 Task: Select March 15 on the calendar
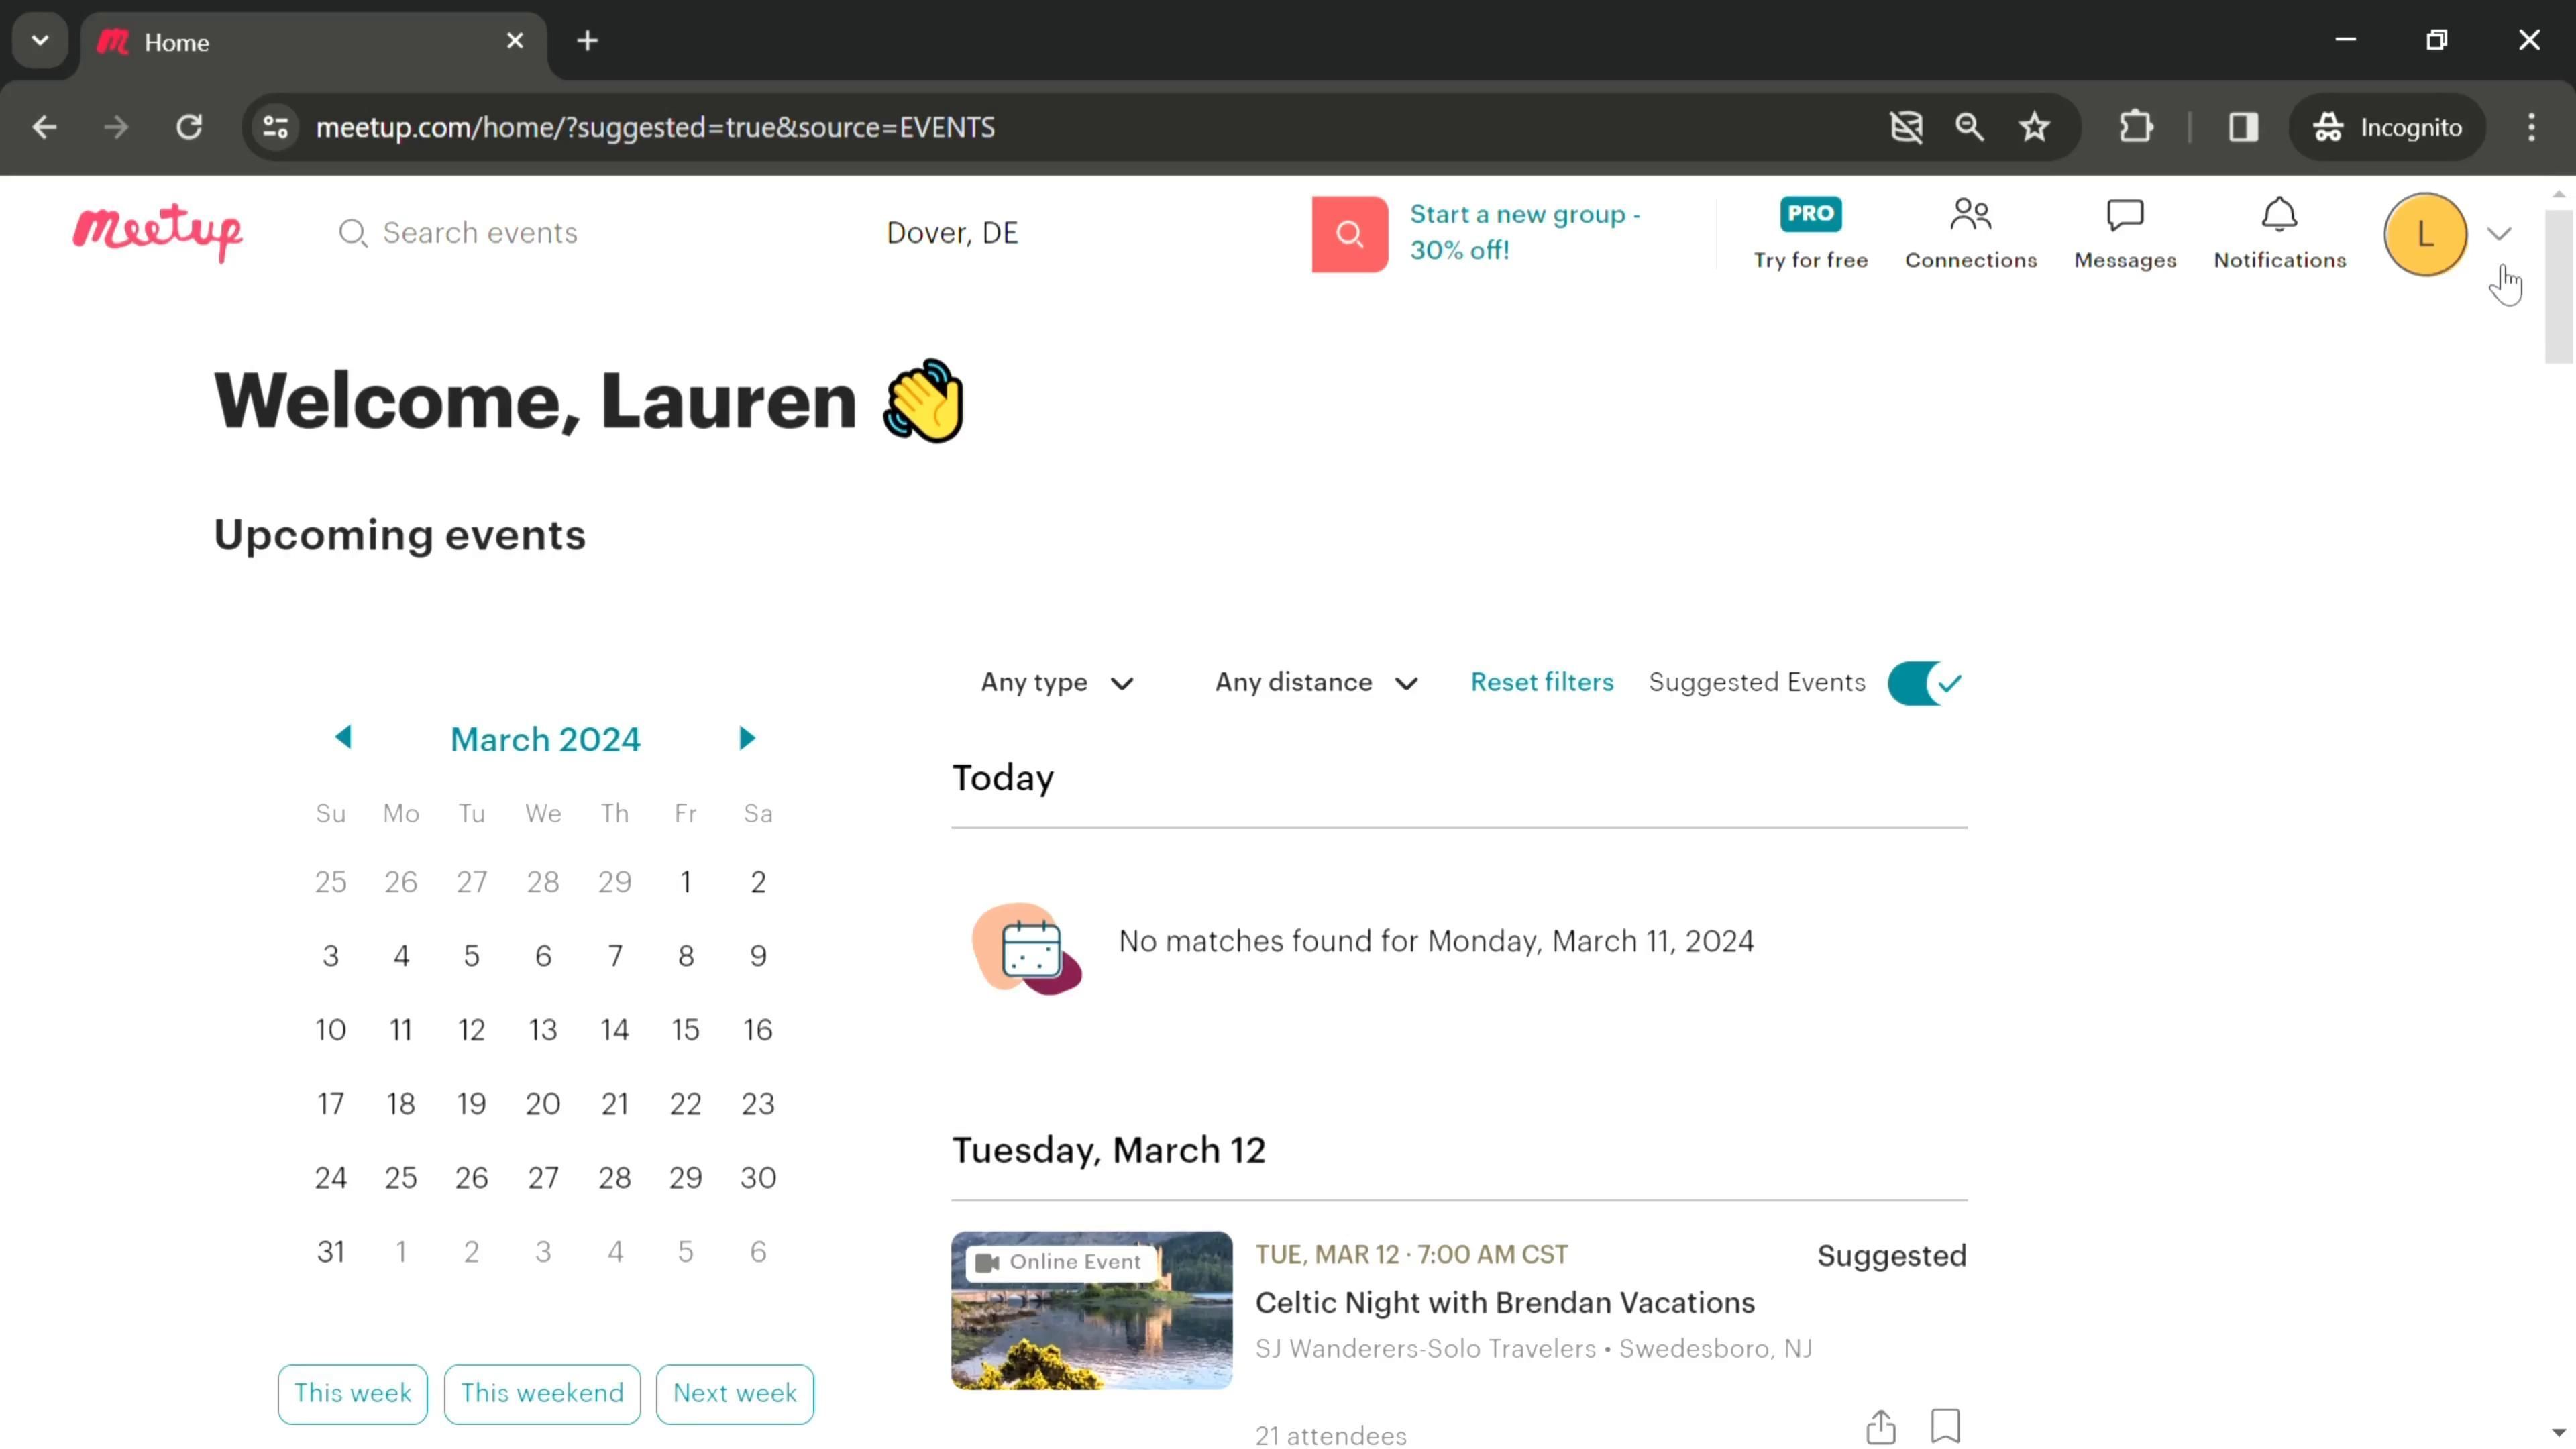[x=685, y=1030]
